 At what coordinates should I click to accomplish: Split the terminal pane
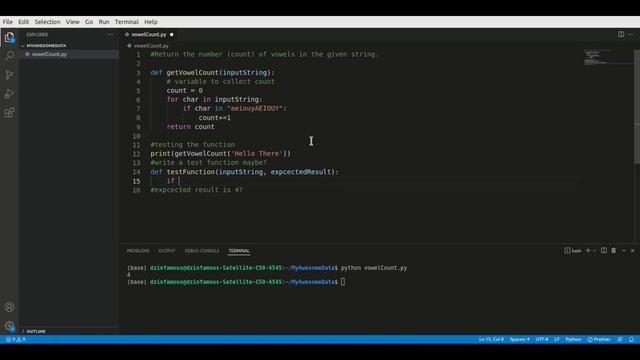click(604, 251)
